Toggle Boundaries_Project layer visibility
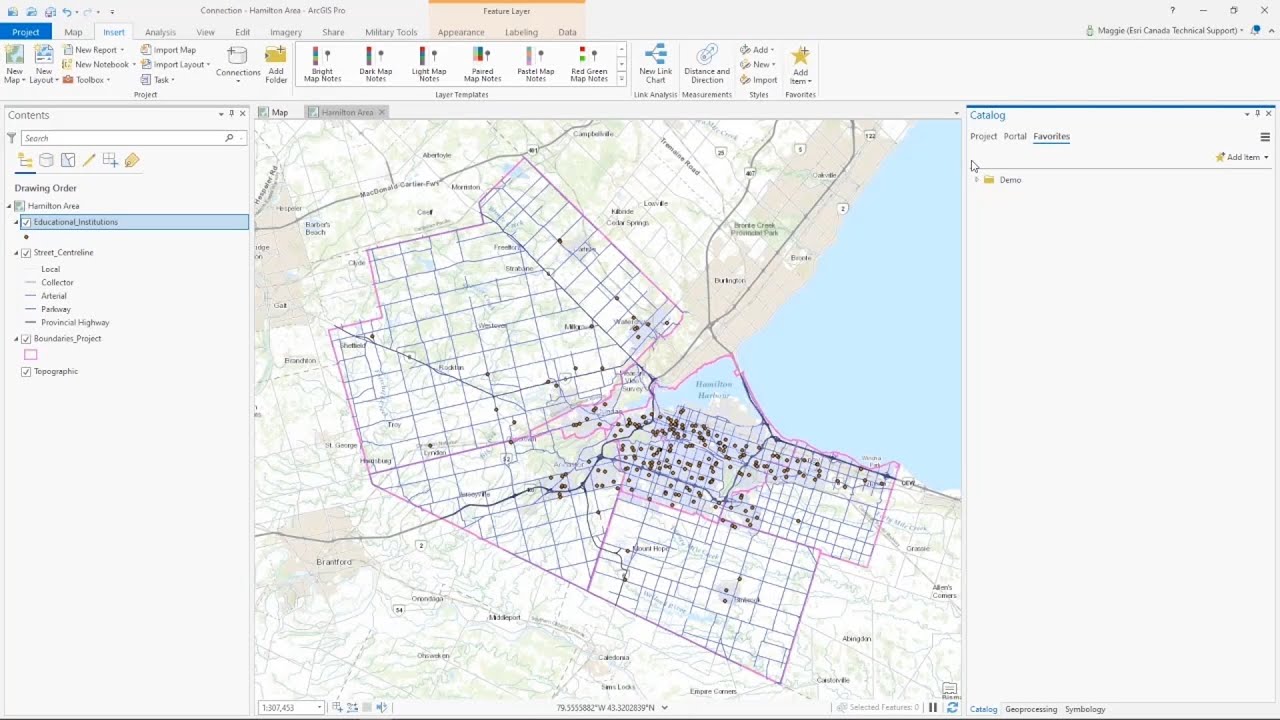Viewport: 1280px width, 720px height. click(26, 339)
